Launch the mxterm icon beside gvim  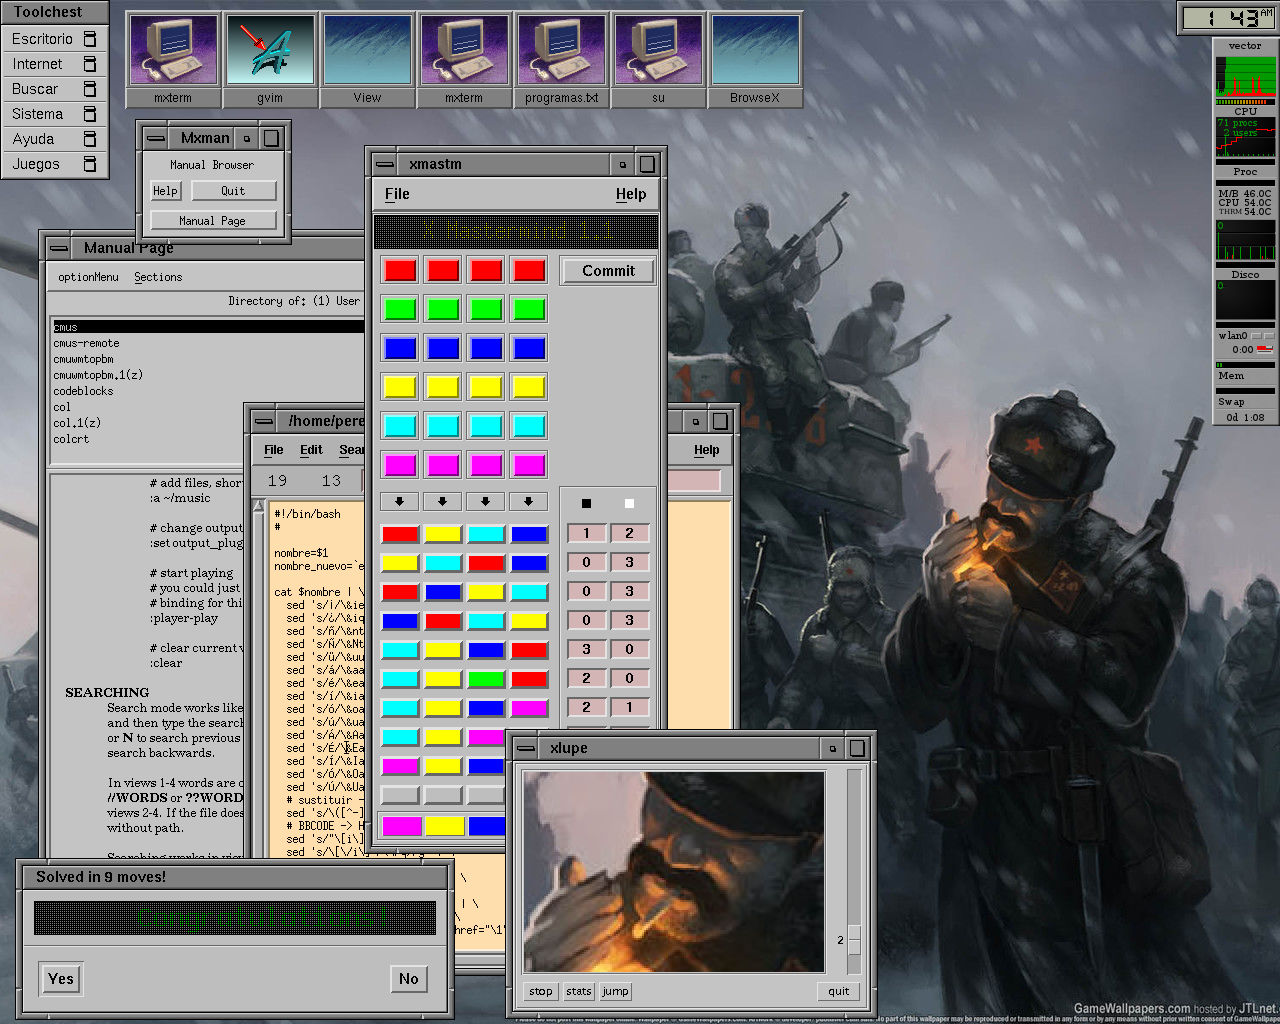coord(172,59)
